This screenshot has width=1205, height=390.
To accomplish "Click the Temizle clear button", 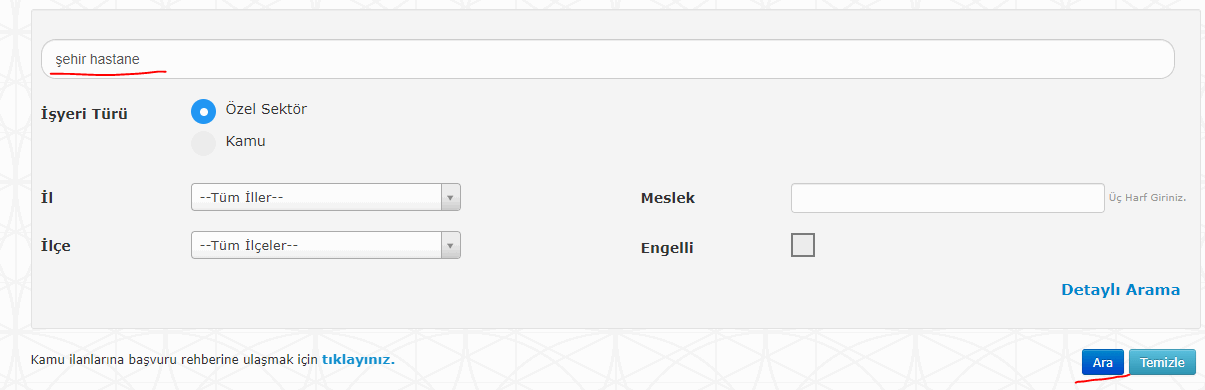I will click(x=1162, y=362).
